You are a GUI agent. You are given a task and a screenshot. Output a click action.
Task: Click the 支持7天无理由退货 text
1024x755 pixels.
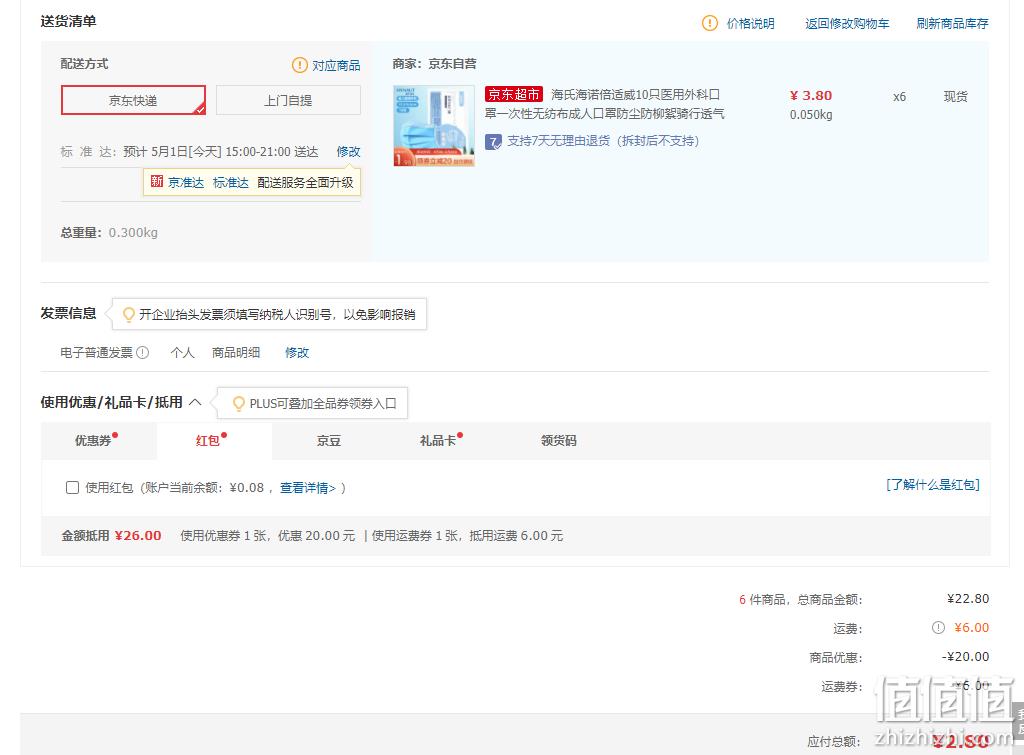[x=603, y=140]
